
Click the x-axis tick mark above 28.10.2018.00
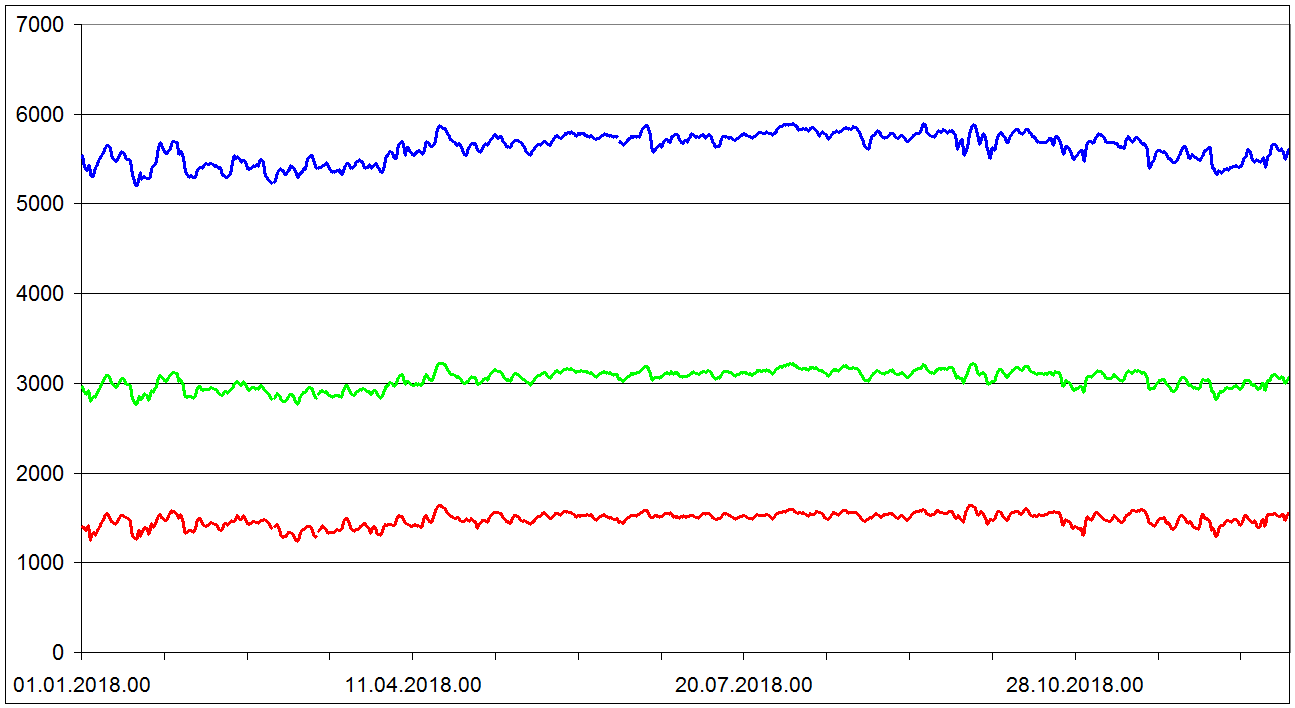pyautogui.click(x=1075, y=656)
